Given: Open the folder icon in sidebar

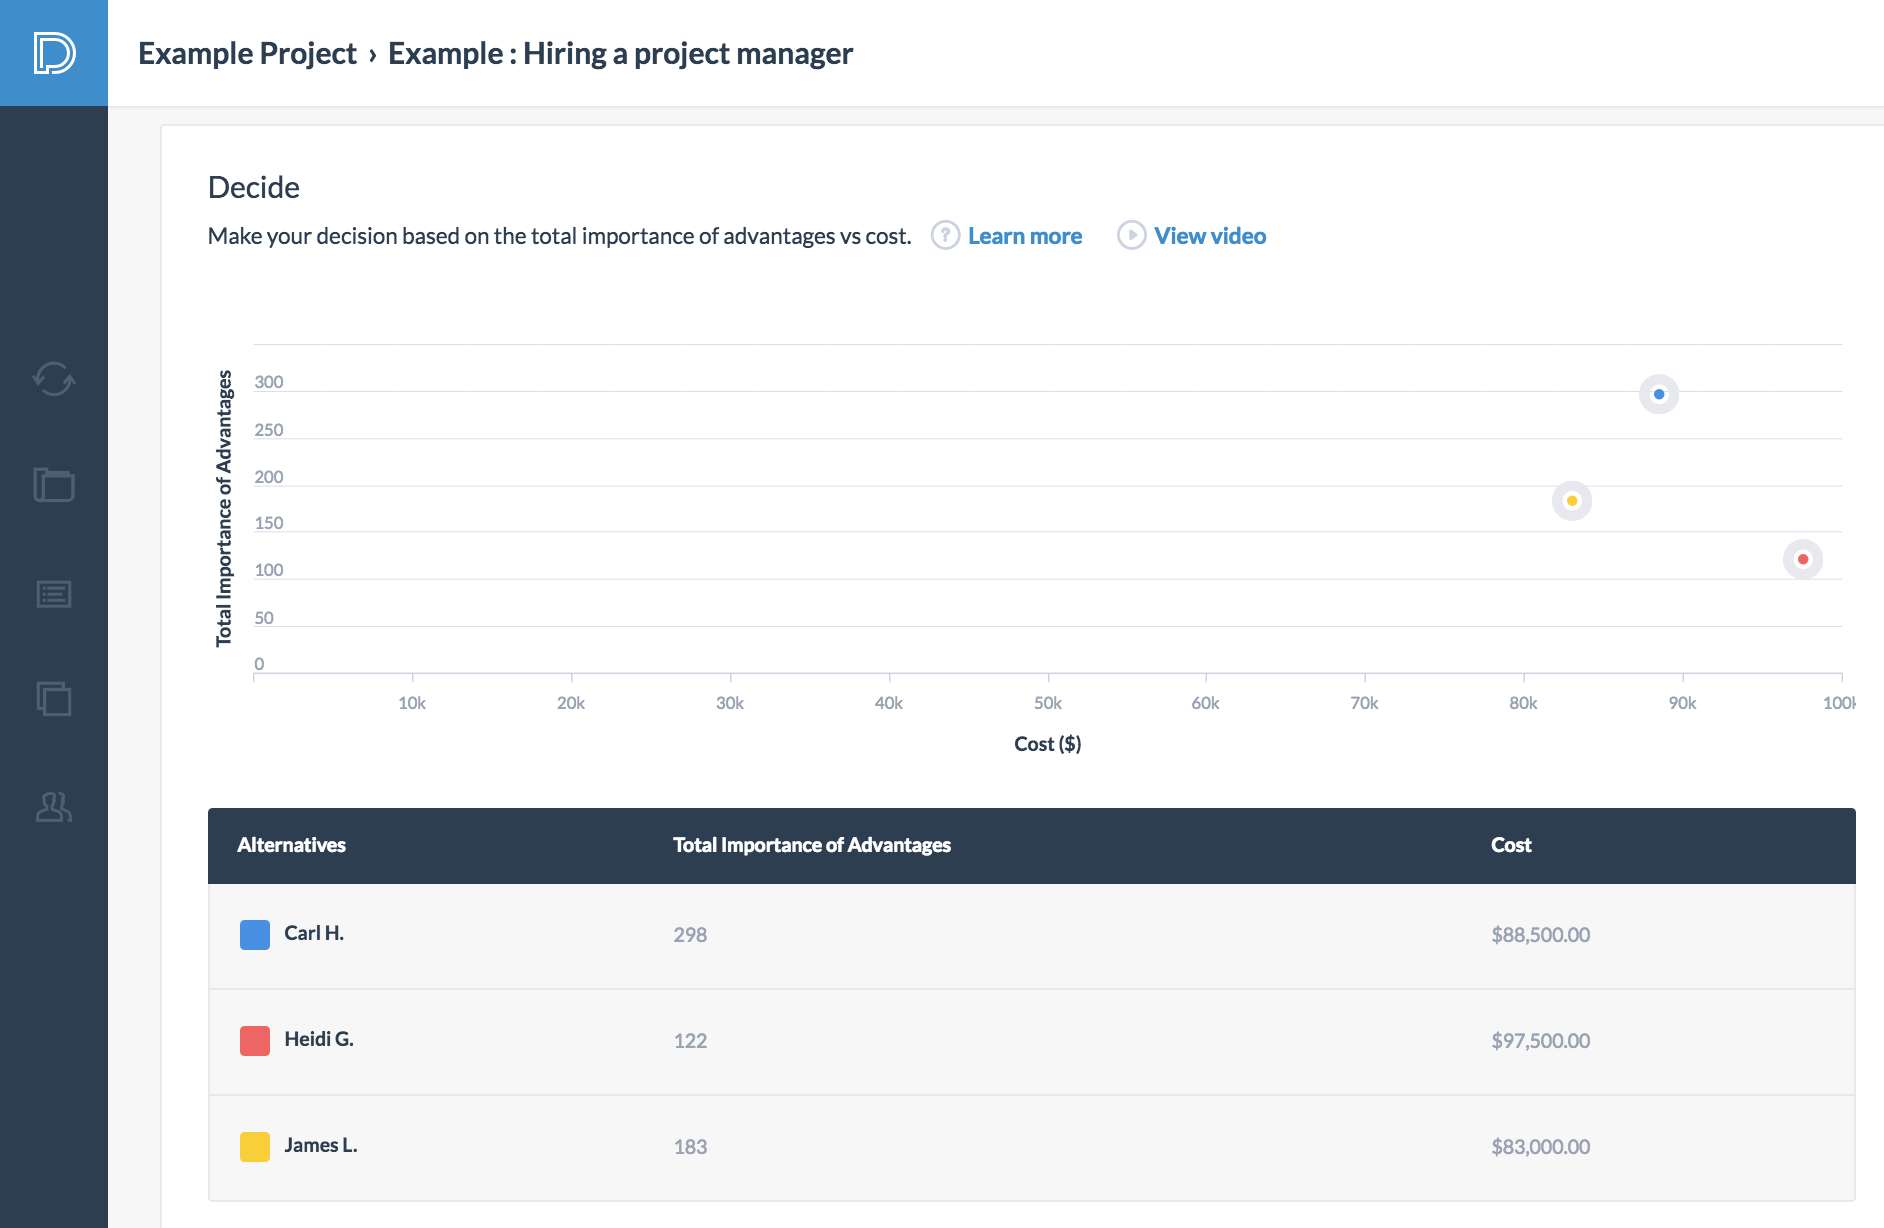Looking at the screenshot, I should 54,485.
